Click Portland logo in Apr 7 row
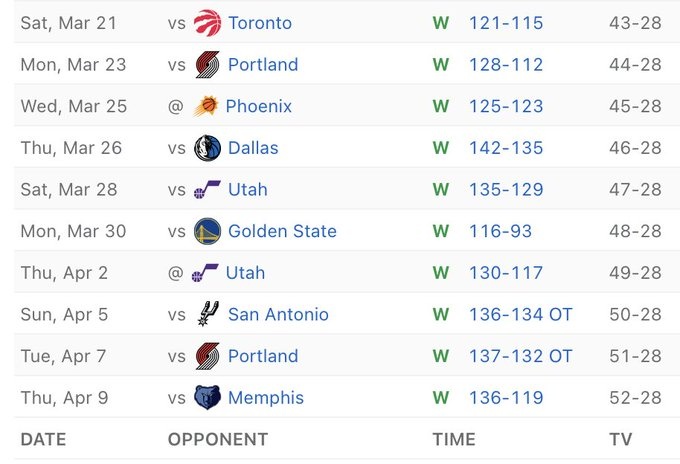This screenshot has height=464, width=680. (207, 356)
